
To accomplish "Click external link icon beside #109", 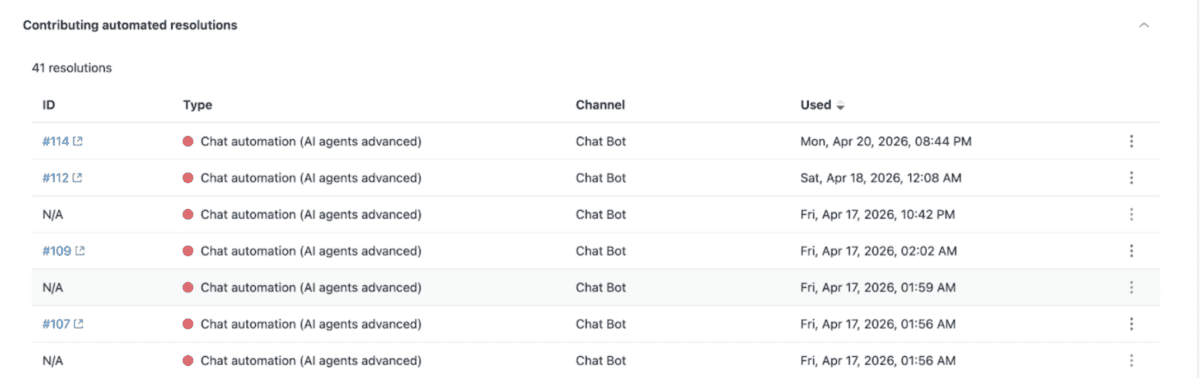I will (80, 251).
